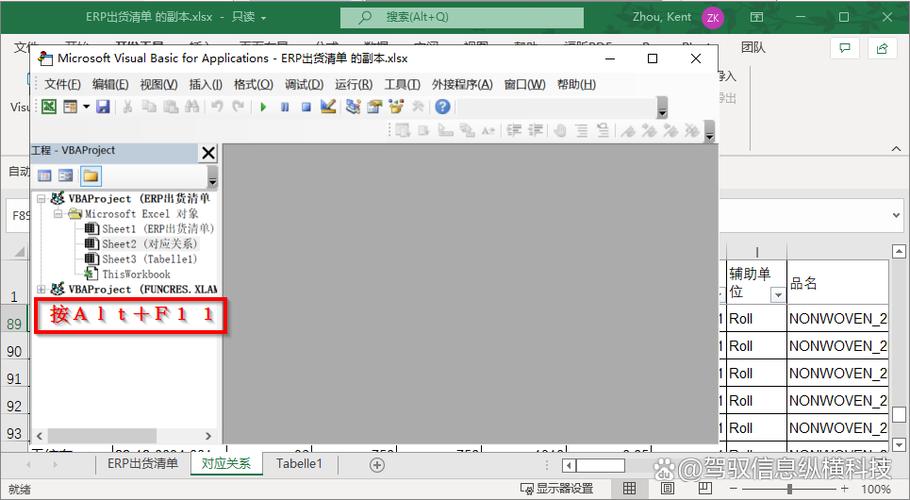The width and height of the screenshot is (910, 500).
Task: Open Project Explorer via toolbar icon
Action: pyautogui.click(x=353, y=107)
